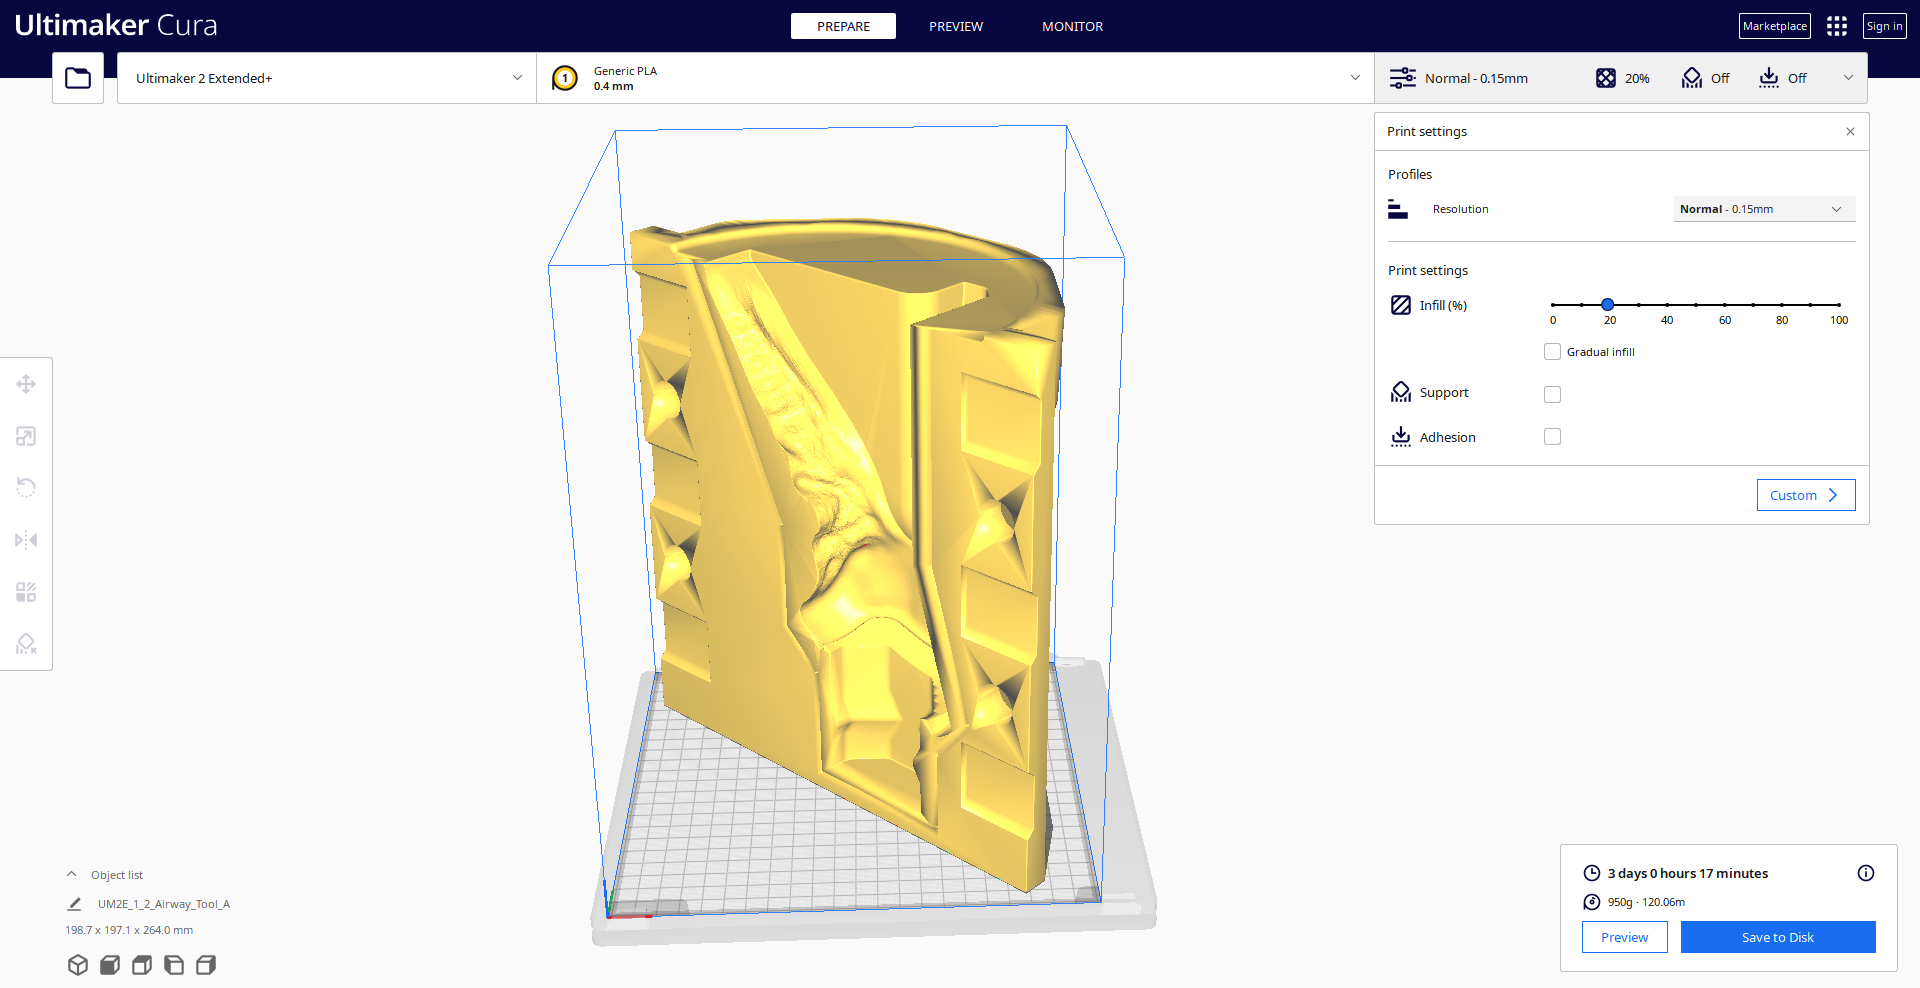This screenshot has height=988, width=1920.
Task: Click the infill slider handle at 20
Action: (x=1608, y=304)
